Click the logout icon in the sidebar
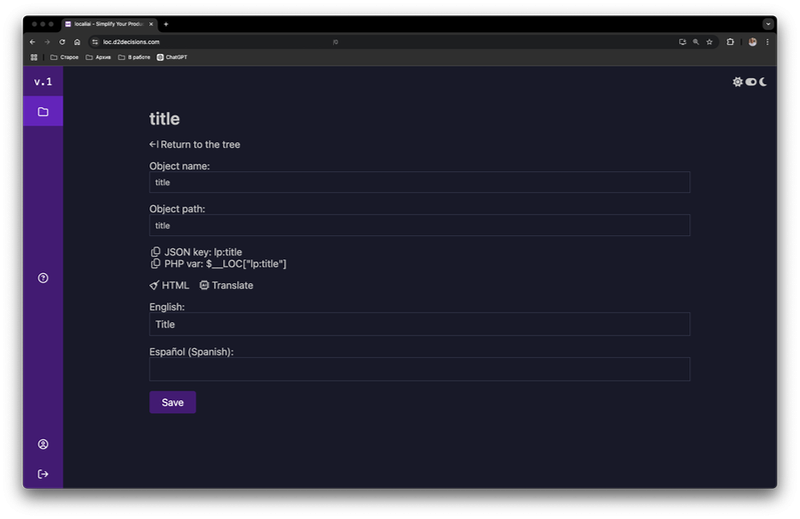 [x=43, y=474]
